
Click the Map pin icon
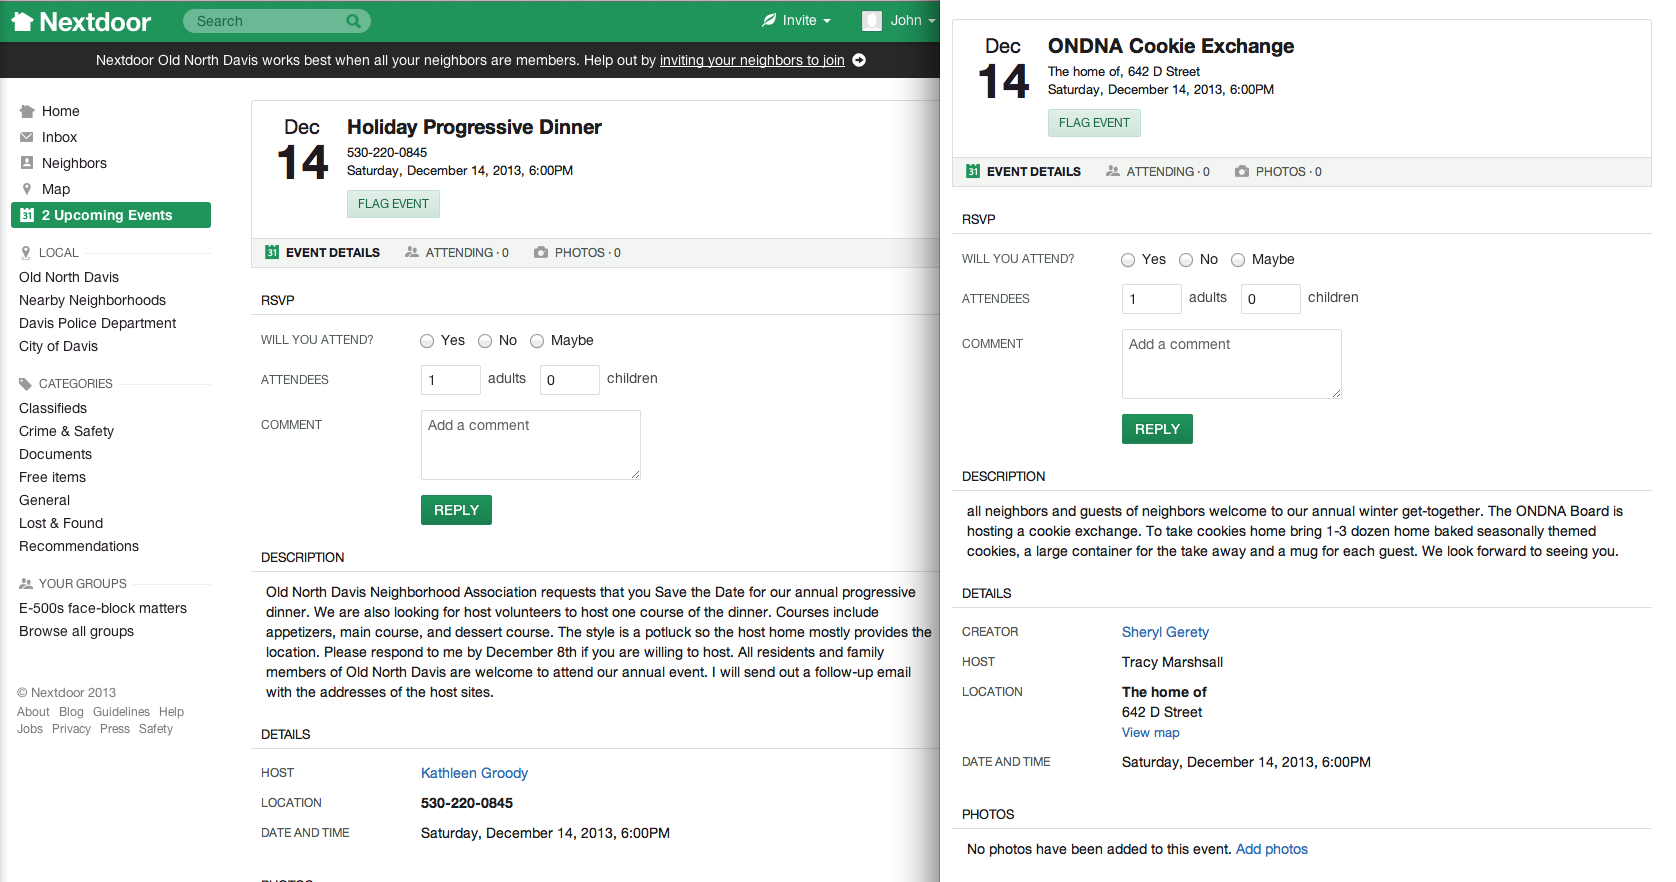[27, 189]
